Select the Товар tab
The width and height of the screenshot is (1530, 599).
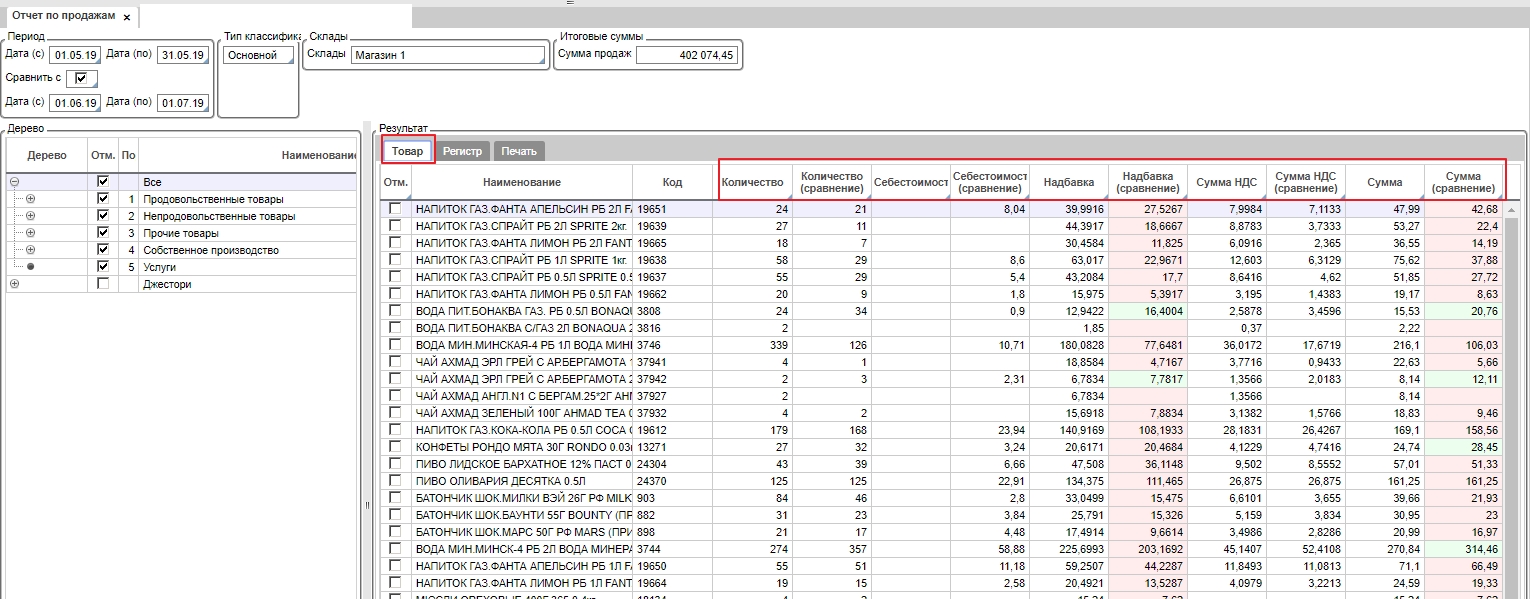click(407, 151)
